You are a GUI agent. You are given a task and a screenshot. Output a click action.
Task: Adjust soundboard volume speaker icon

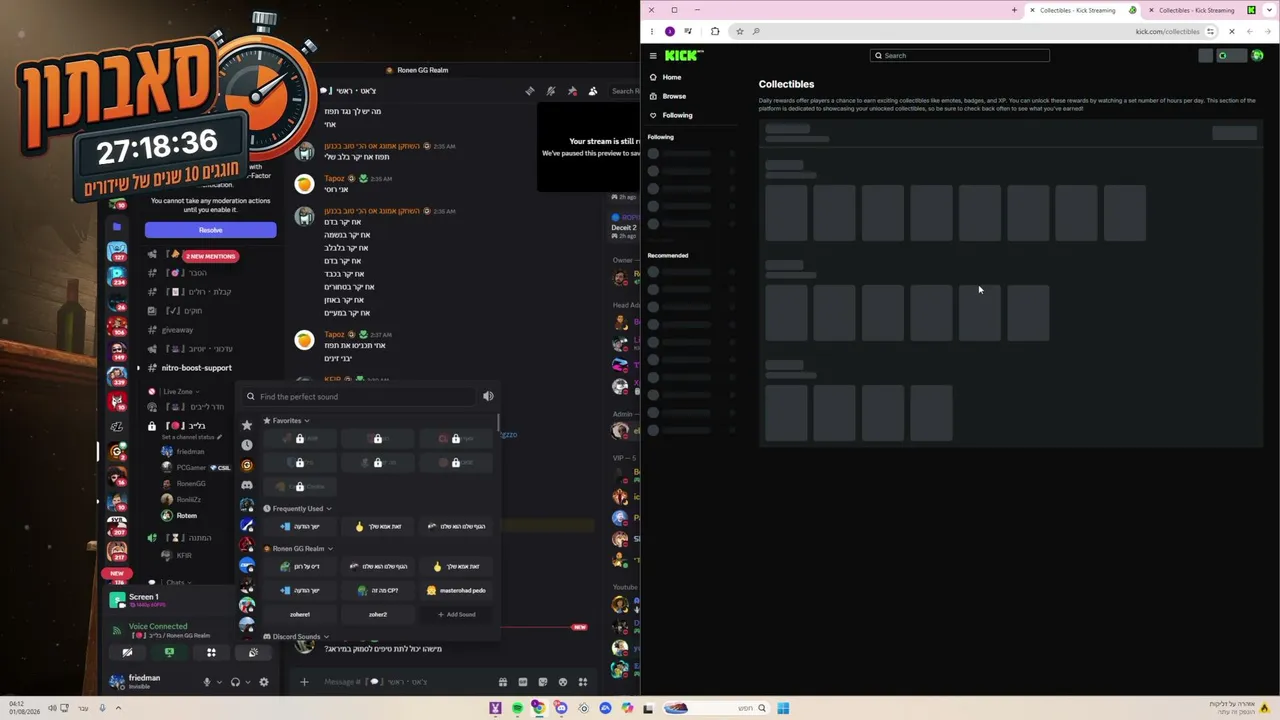click(488, 397)
